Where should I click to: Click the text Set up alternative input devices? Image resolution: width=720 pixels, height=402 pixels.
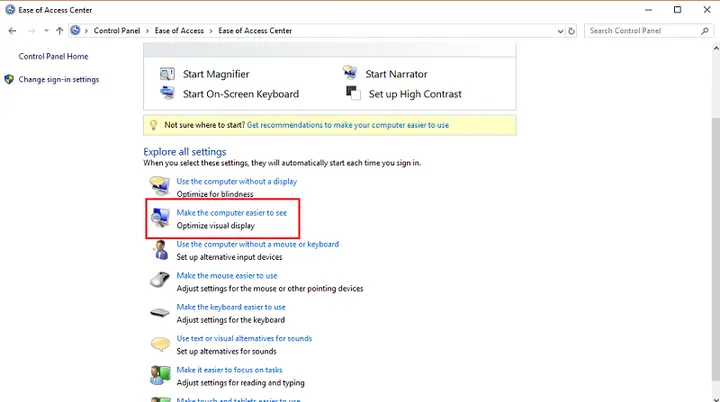pos(230,257)
